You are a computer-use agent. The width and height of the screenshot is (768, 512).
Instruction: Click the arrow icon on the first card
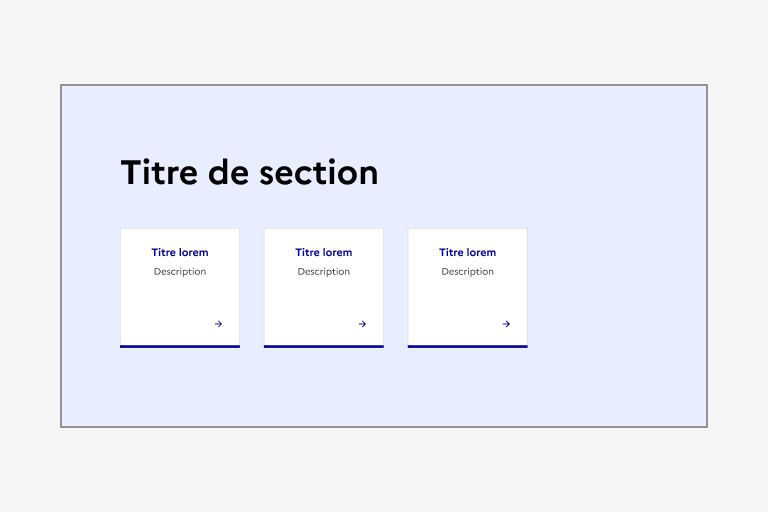point(218,324)
